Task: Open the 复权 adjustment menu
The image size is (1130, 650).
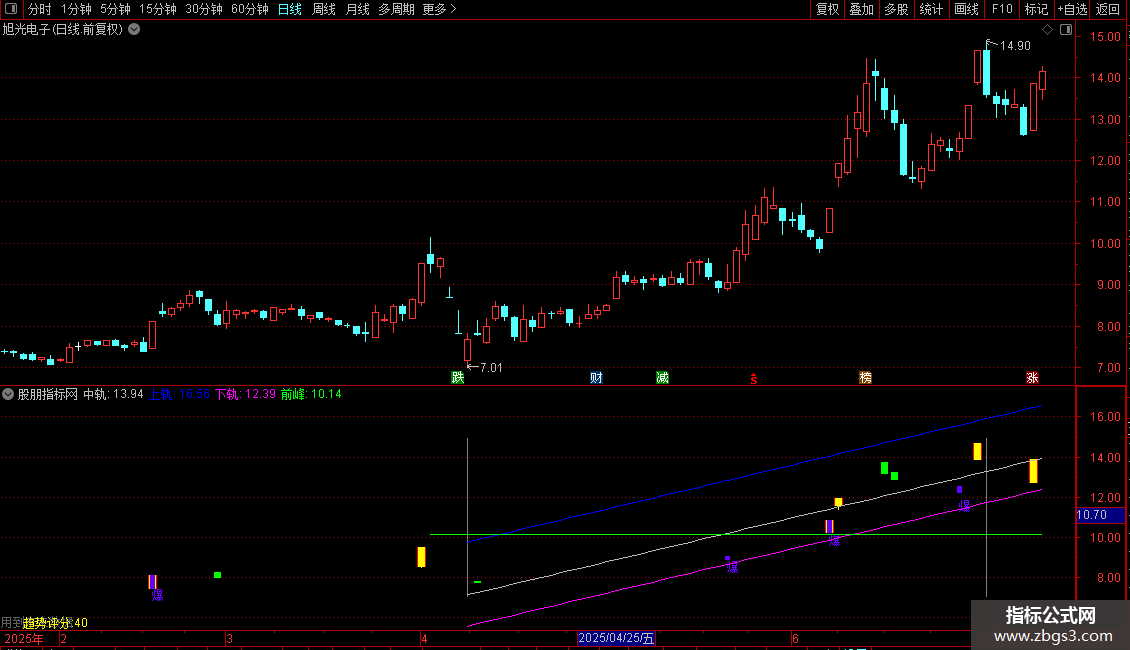Action: [x=827, y=9]
